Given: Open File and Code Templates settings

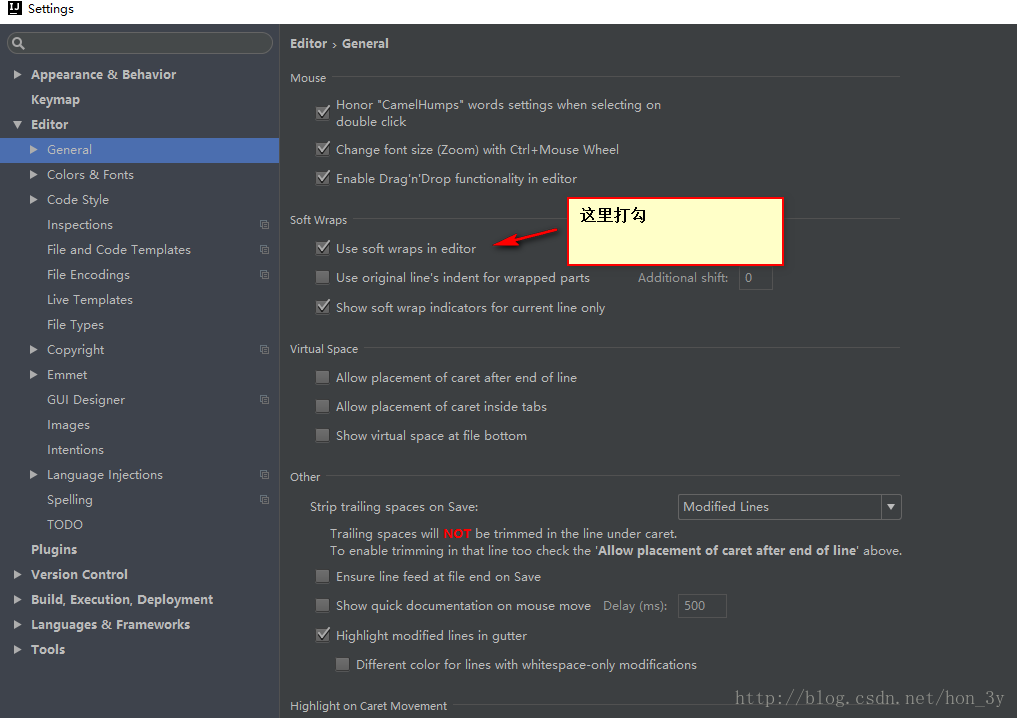Looking at the screenshot, I should point(119,250).
